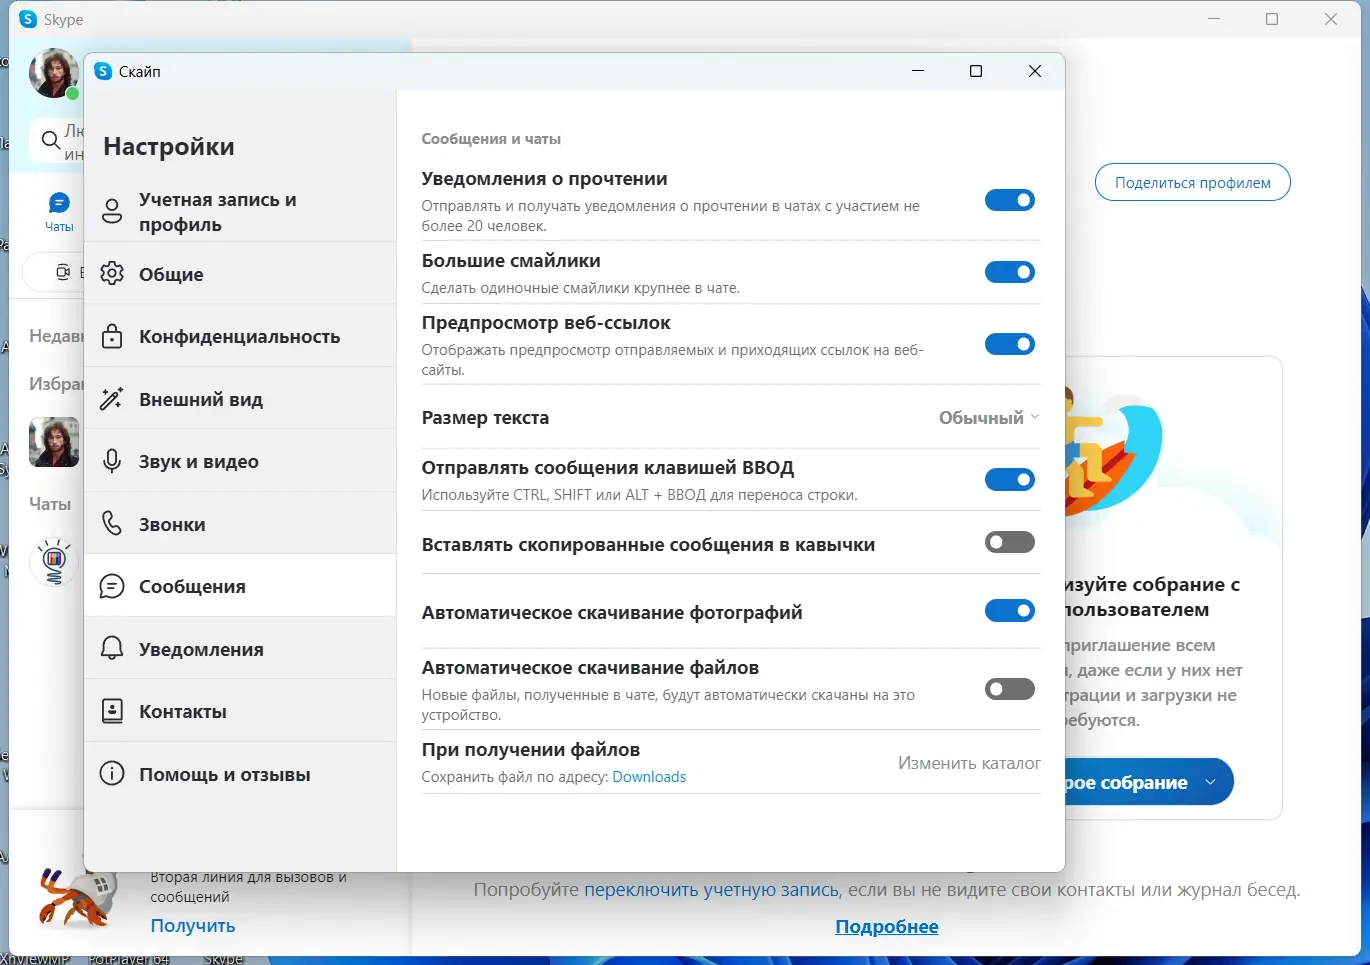Expand the chevron on the собрание button
This screenshot has height=965, width=1370.
[x=1212, y=782]
